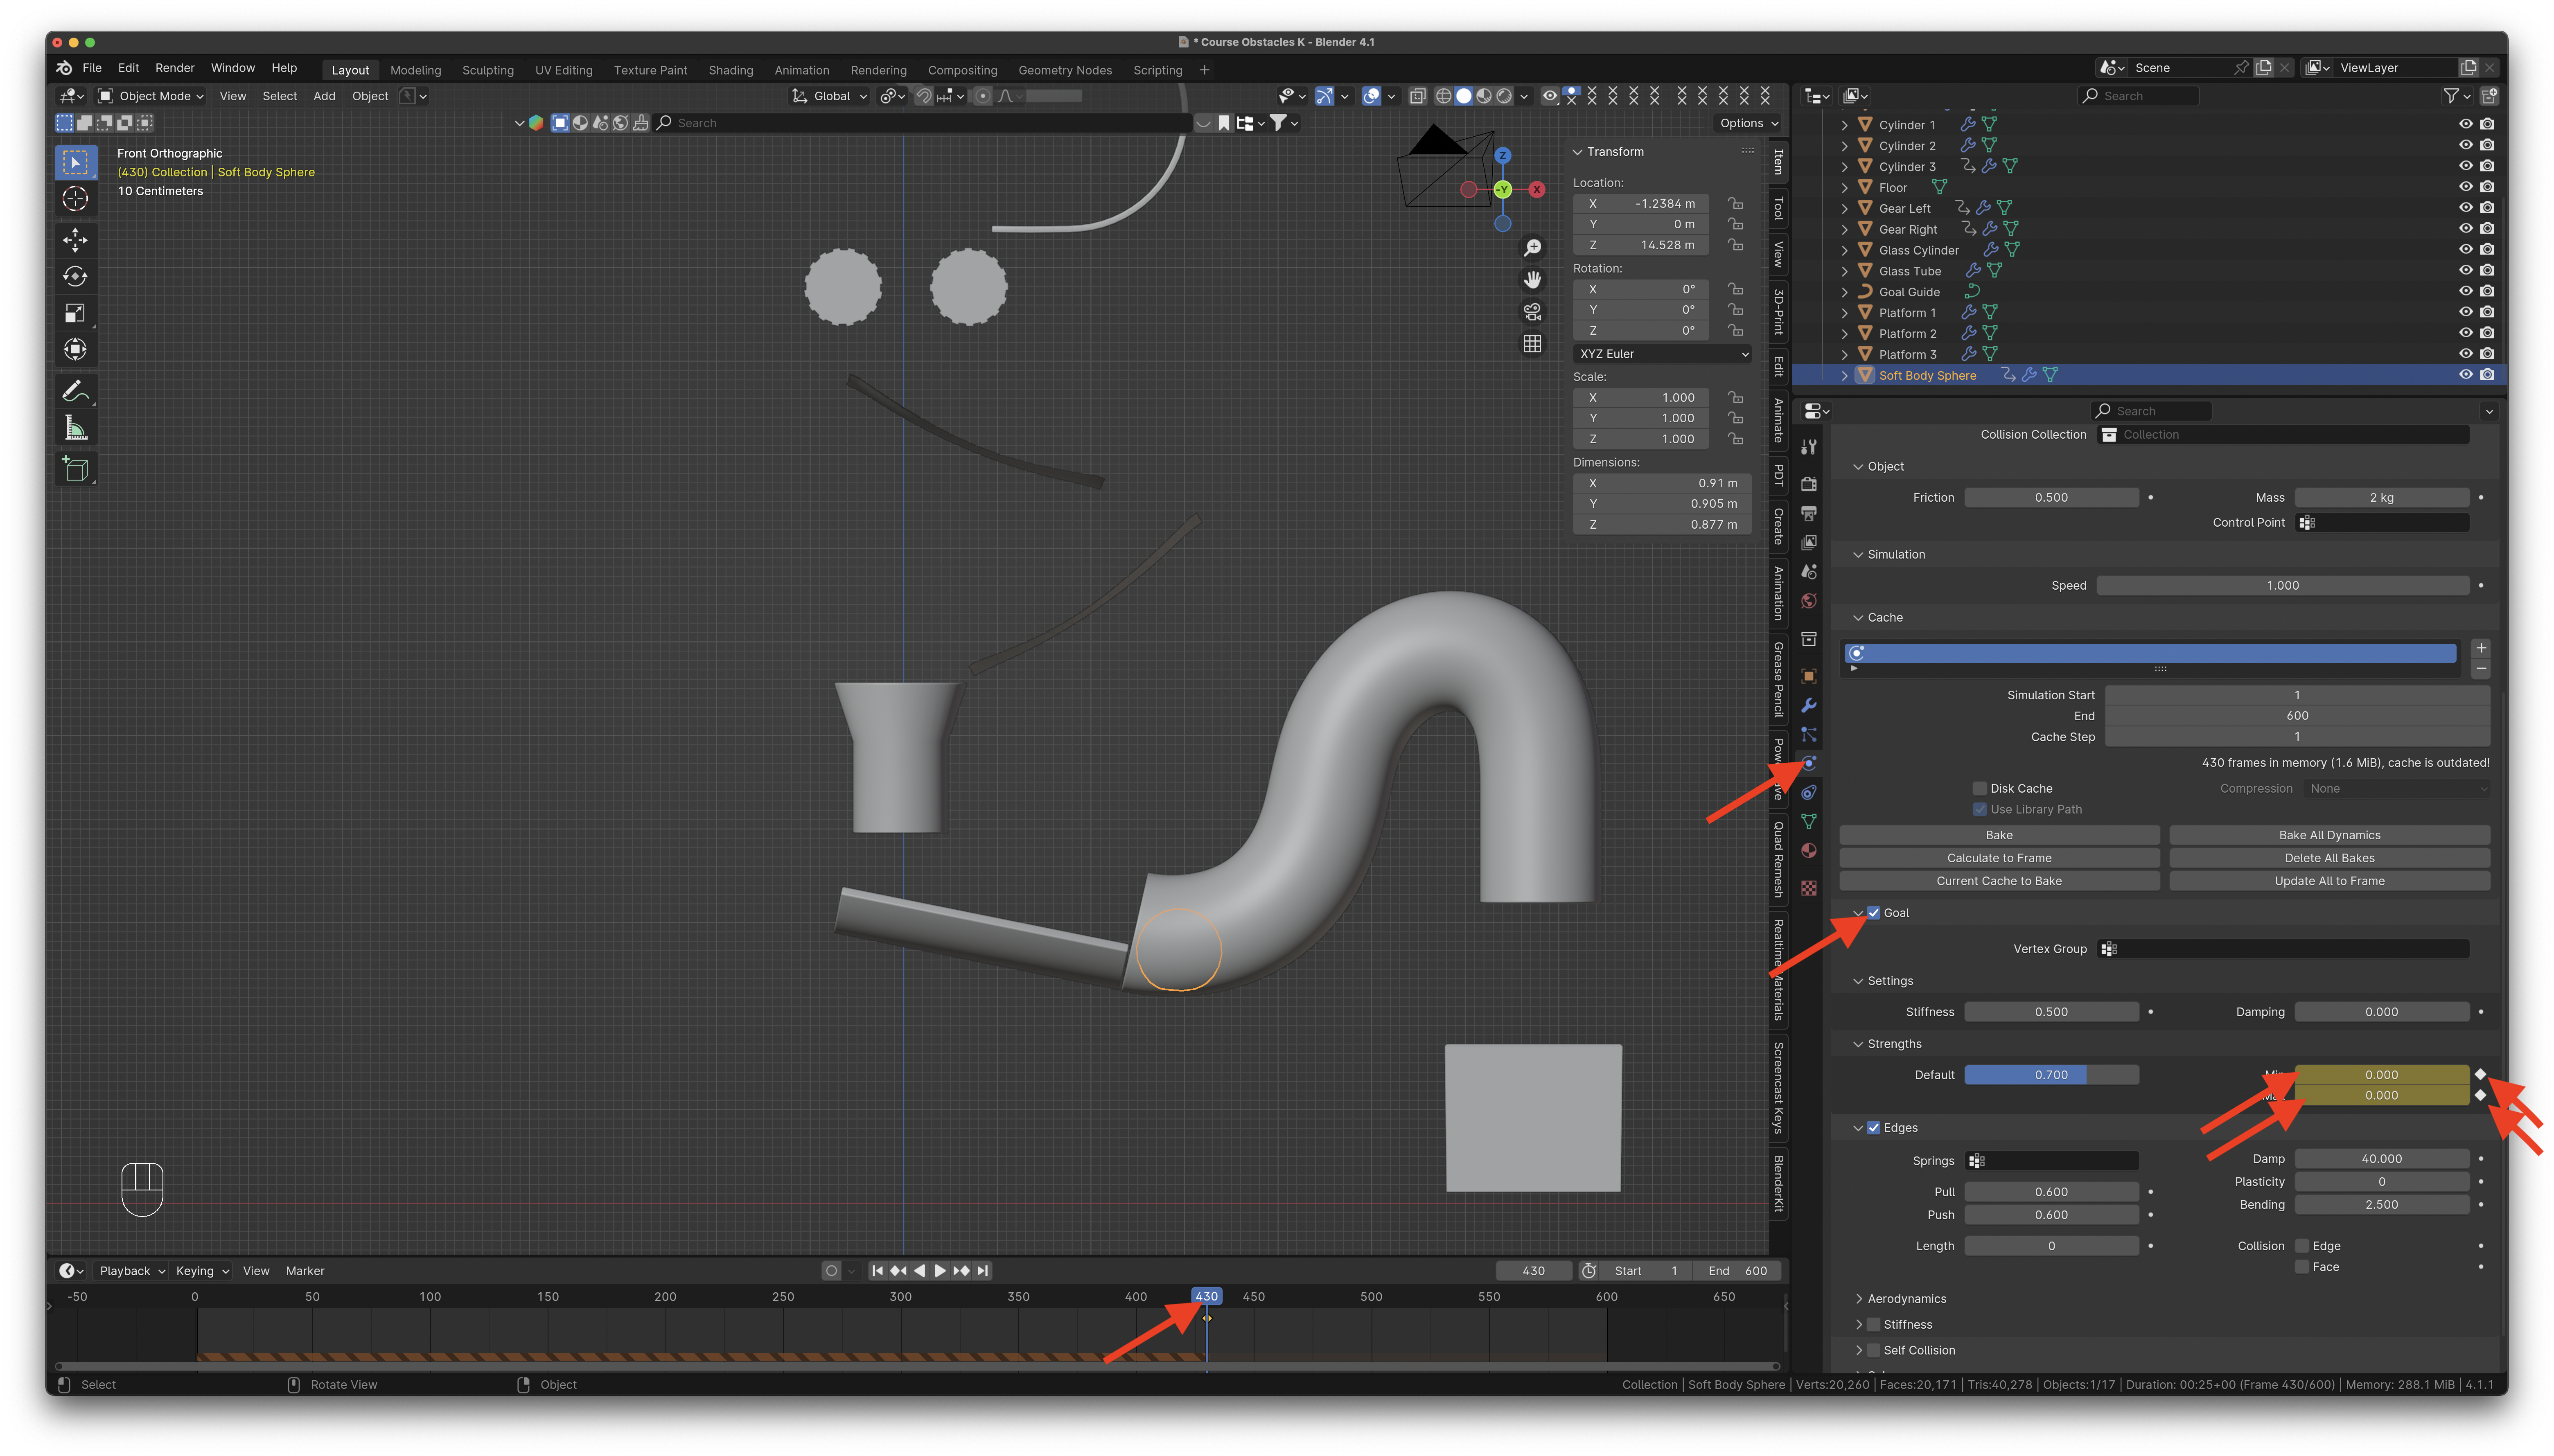Viewport: 2554px width, 1456px height.
Task: Click the Pan view hand icon
Action: pyautogui.click(x=1532, y=280)
